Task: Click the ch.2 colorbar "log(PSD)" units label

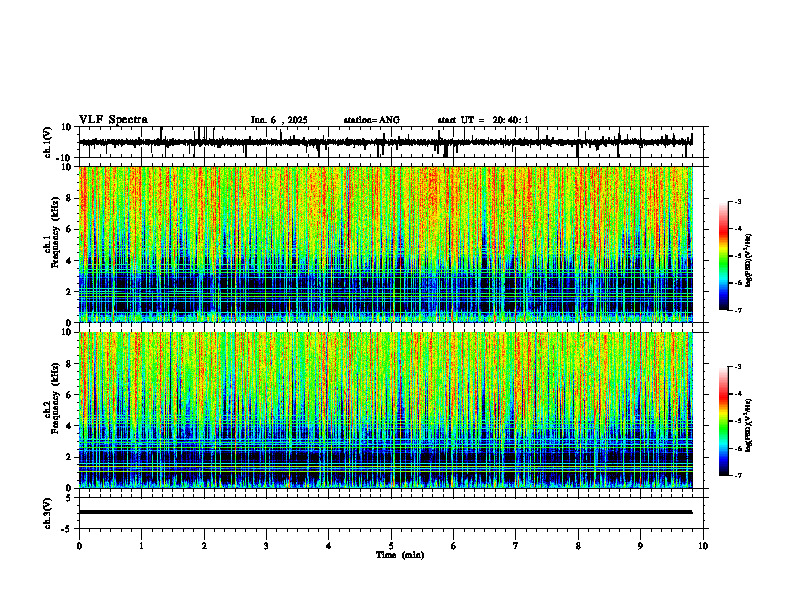Action: 749,425
